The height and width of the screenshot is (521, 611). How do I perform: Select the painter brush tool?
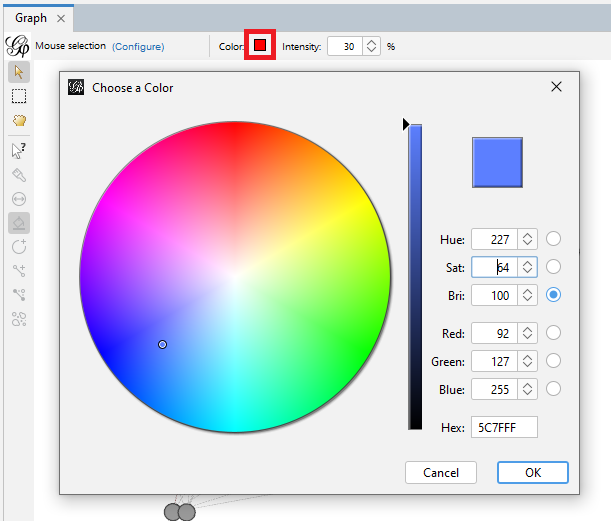[19, 175]
